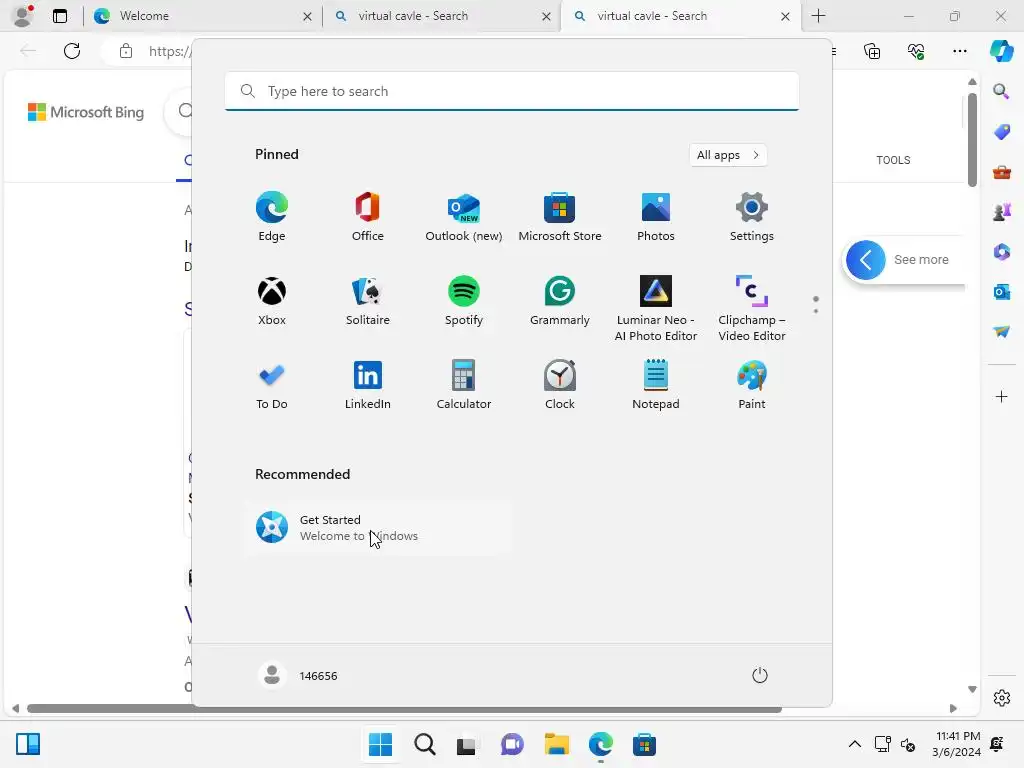Open the clock and date flyout

point(957,744)
